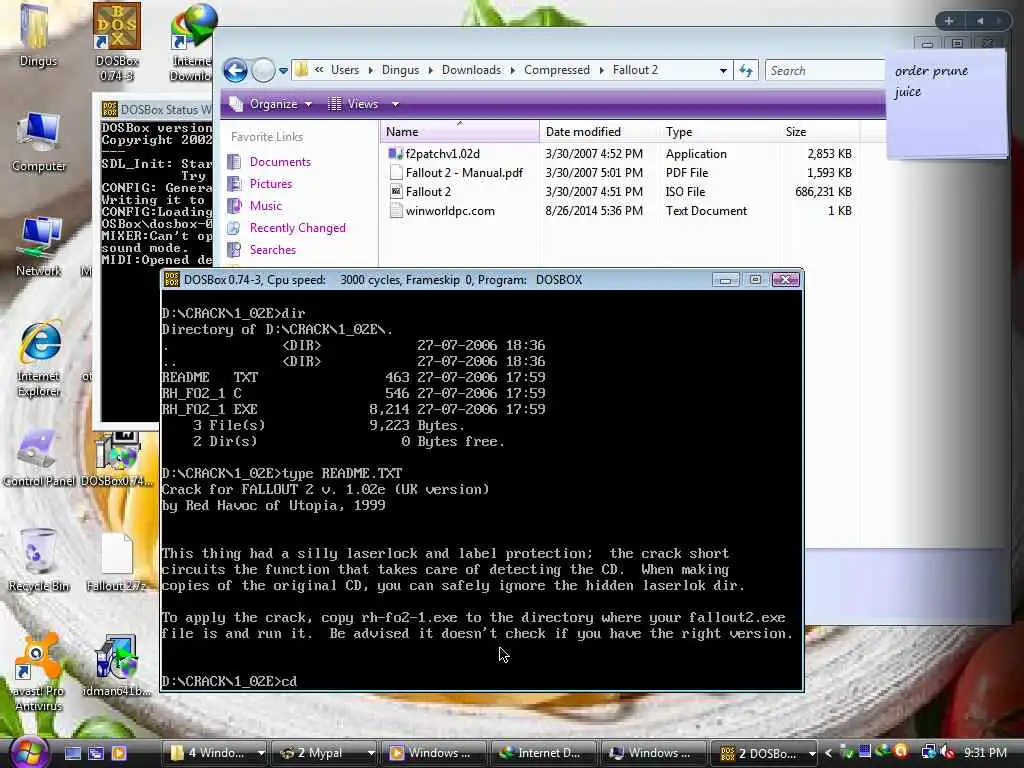1024x768 pixels.
Task: Add a new sticky note with plus button
Action: pyautogui.click(x=948, y=21)
